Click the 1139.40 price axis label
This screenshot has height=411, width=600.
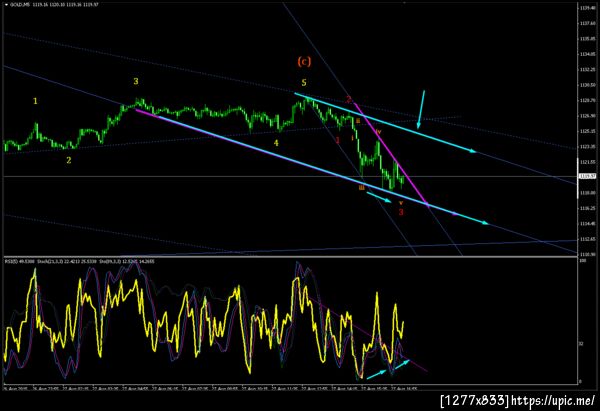coord(587,8)
